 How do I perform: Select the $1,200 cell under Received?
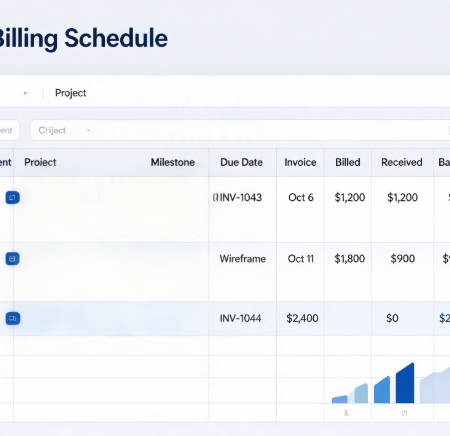[402, 197]
